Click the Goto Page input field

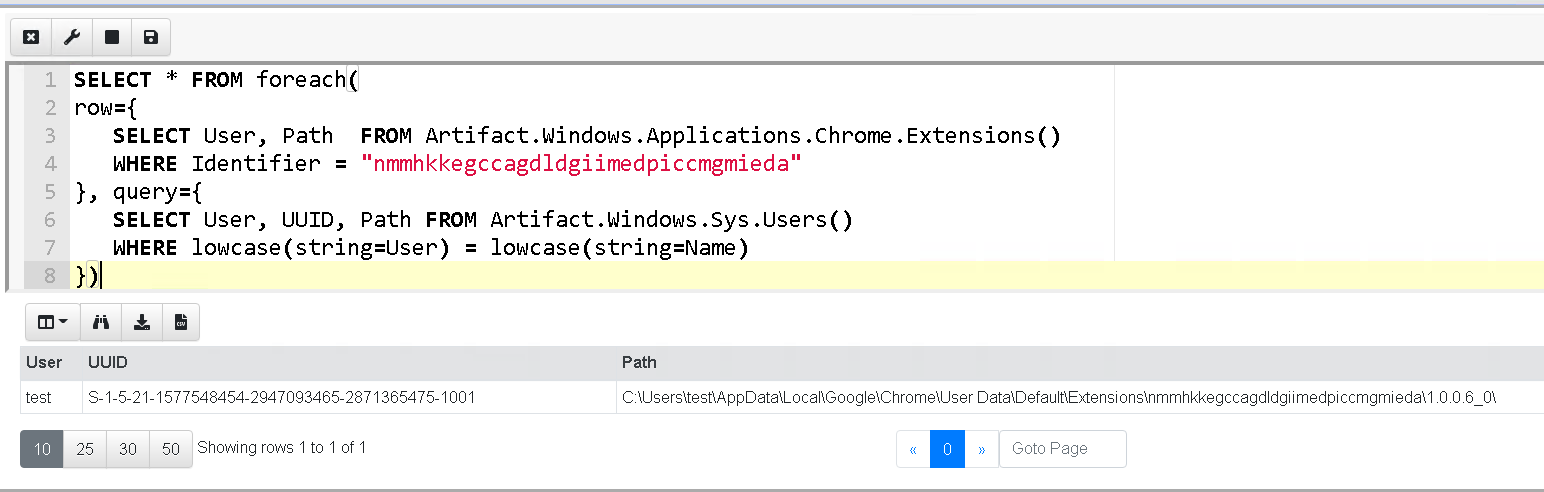click(1062, 449)
